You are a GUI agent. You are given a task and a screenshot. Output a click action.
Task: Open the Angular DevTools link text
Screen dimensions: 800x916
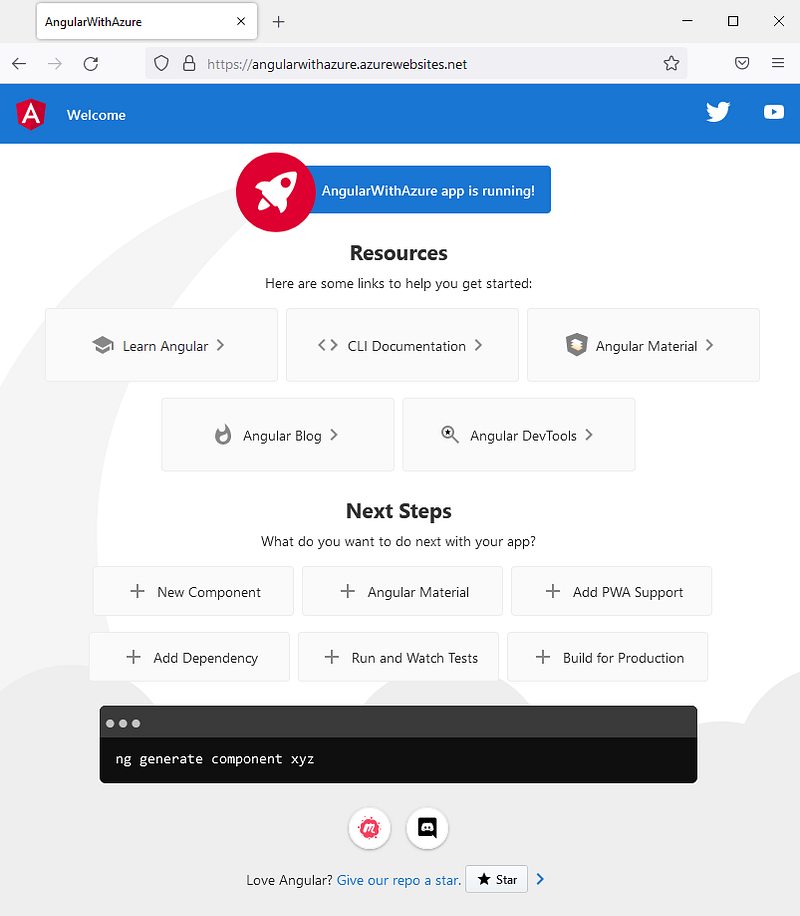coord(523,436)
